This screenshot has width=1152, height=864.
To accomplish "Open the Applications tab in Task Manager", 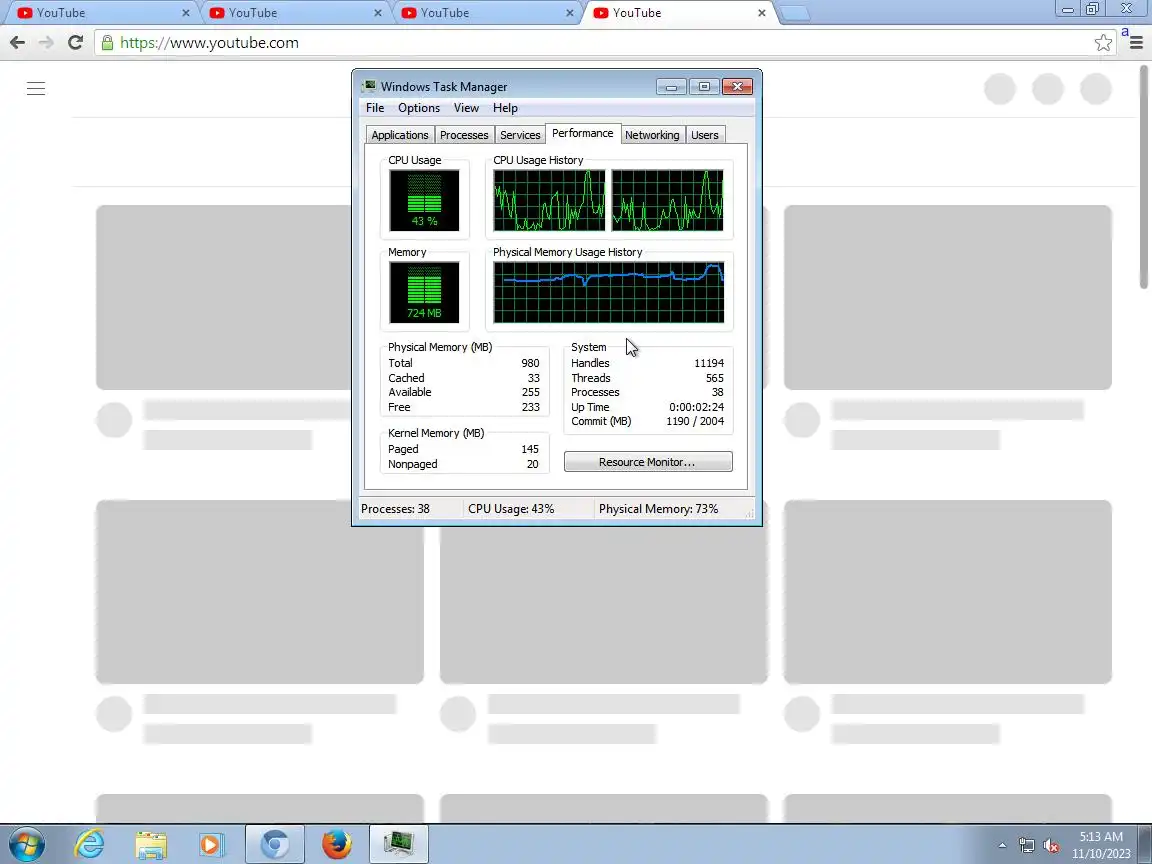I will click(400, 135).
